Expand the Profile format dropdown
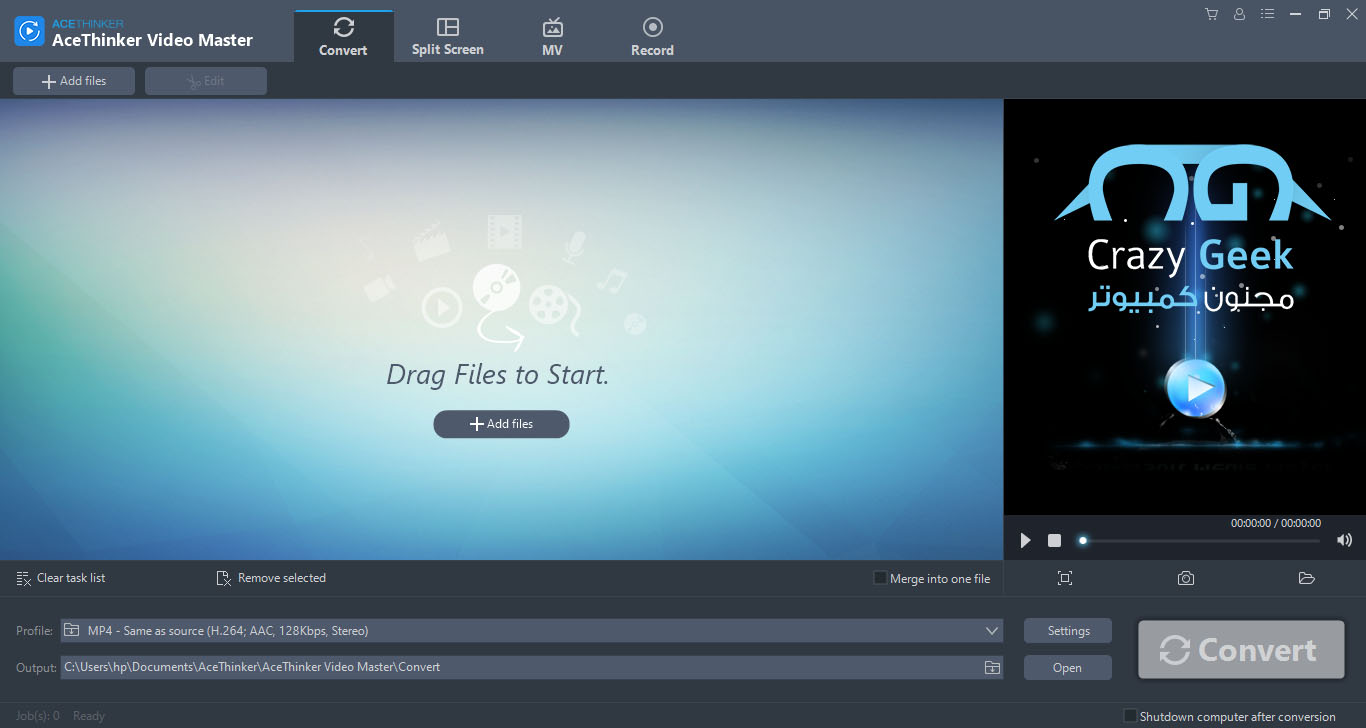The width and height of the screenshot is (1366, 728). (991, 631)
